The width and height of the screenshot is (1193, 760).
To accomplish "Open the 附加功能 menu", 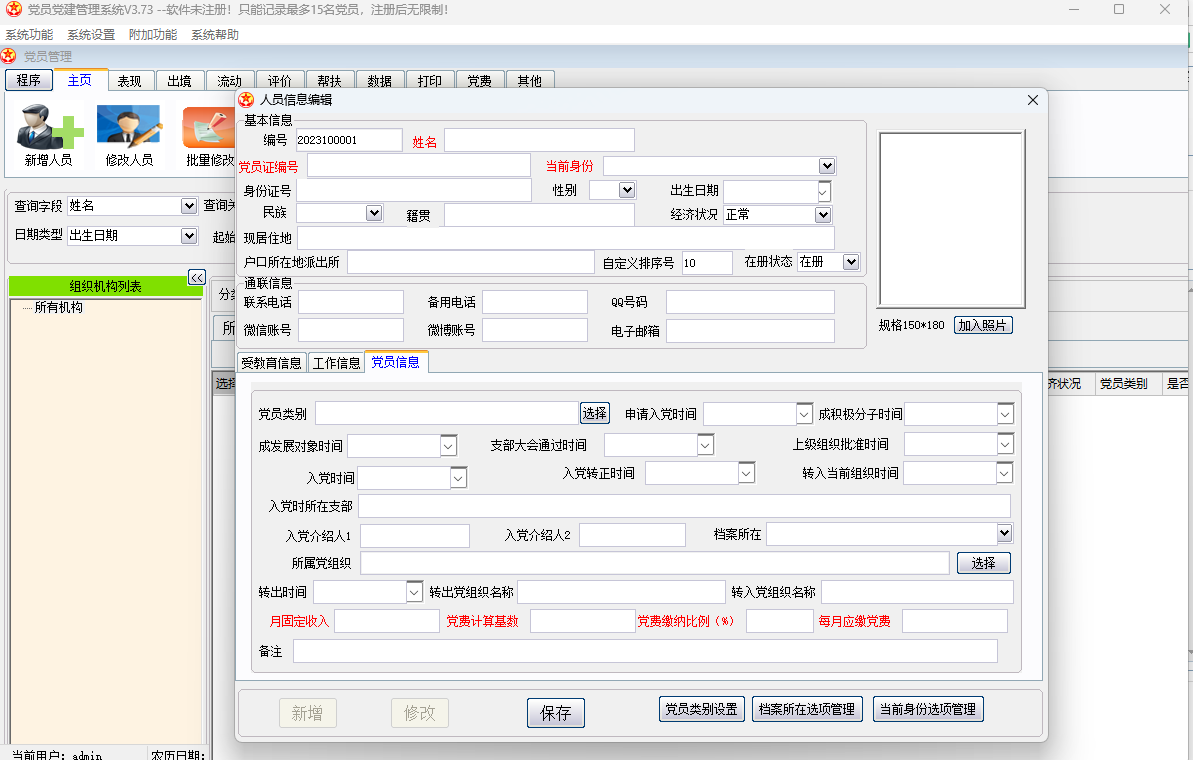I will [x=153, y=35].
